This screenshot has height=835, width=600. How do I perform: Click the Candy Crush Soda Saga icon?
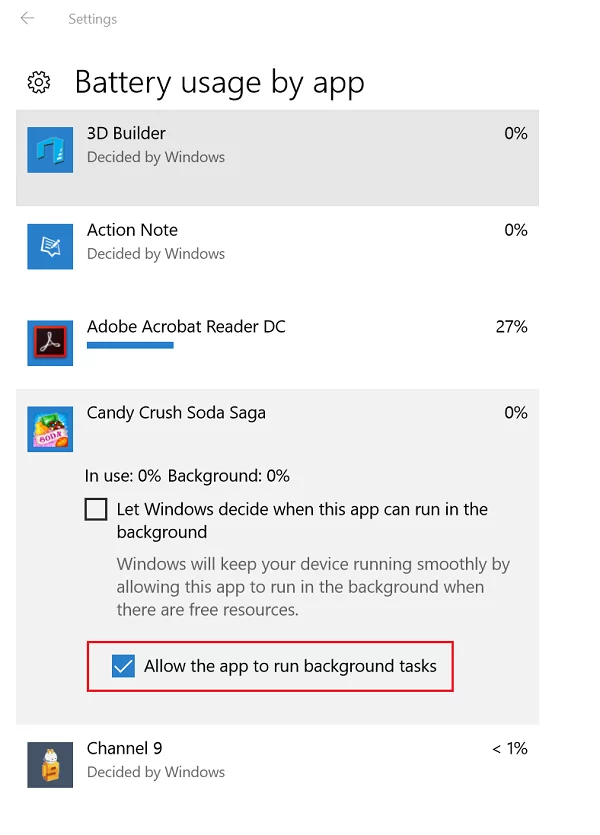[50, 430]
